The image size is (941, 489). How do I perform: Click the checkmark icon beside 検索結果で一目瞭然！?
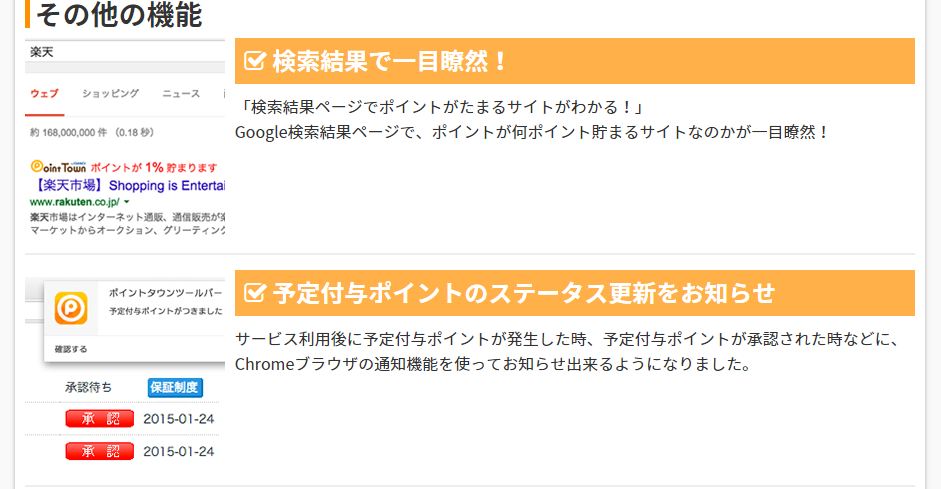[x=254, y=62]
